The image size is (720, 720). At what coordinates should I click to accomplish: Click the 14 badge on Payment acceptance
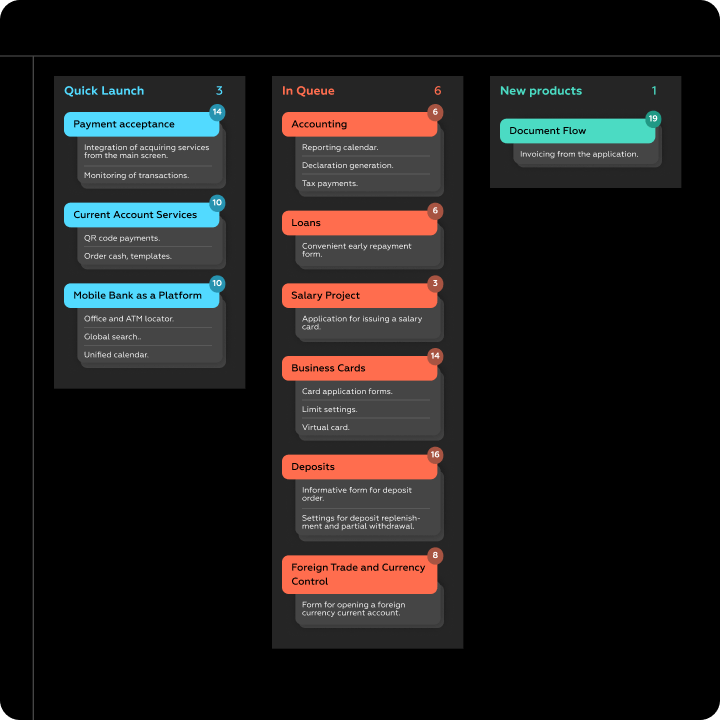point(217,112)
